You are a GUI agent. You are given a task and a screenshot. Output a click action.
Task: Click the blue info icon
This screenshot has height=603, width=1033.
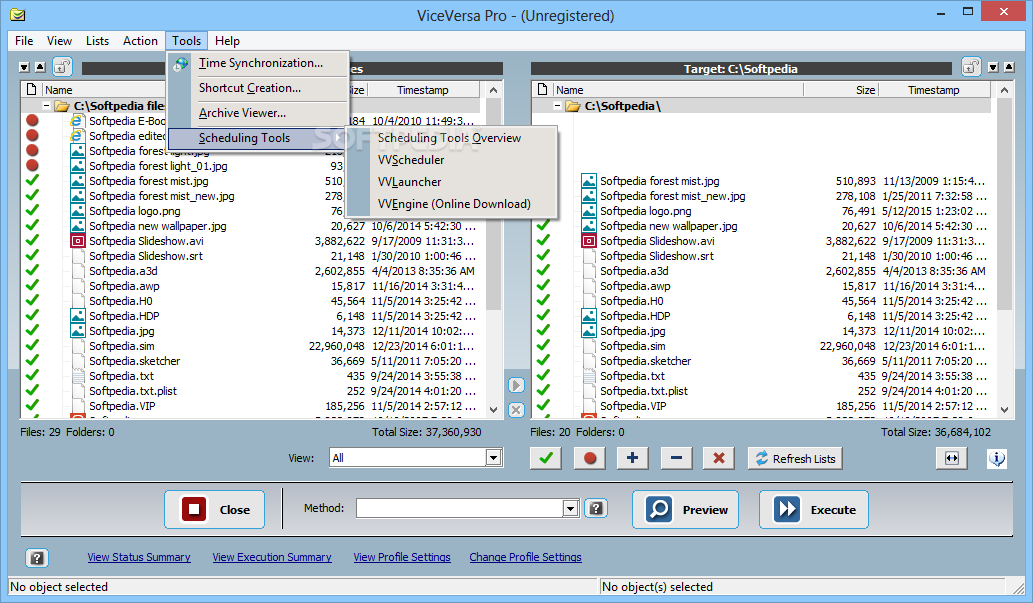coord(997,458)
